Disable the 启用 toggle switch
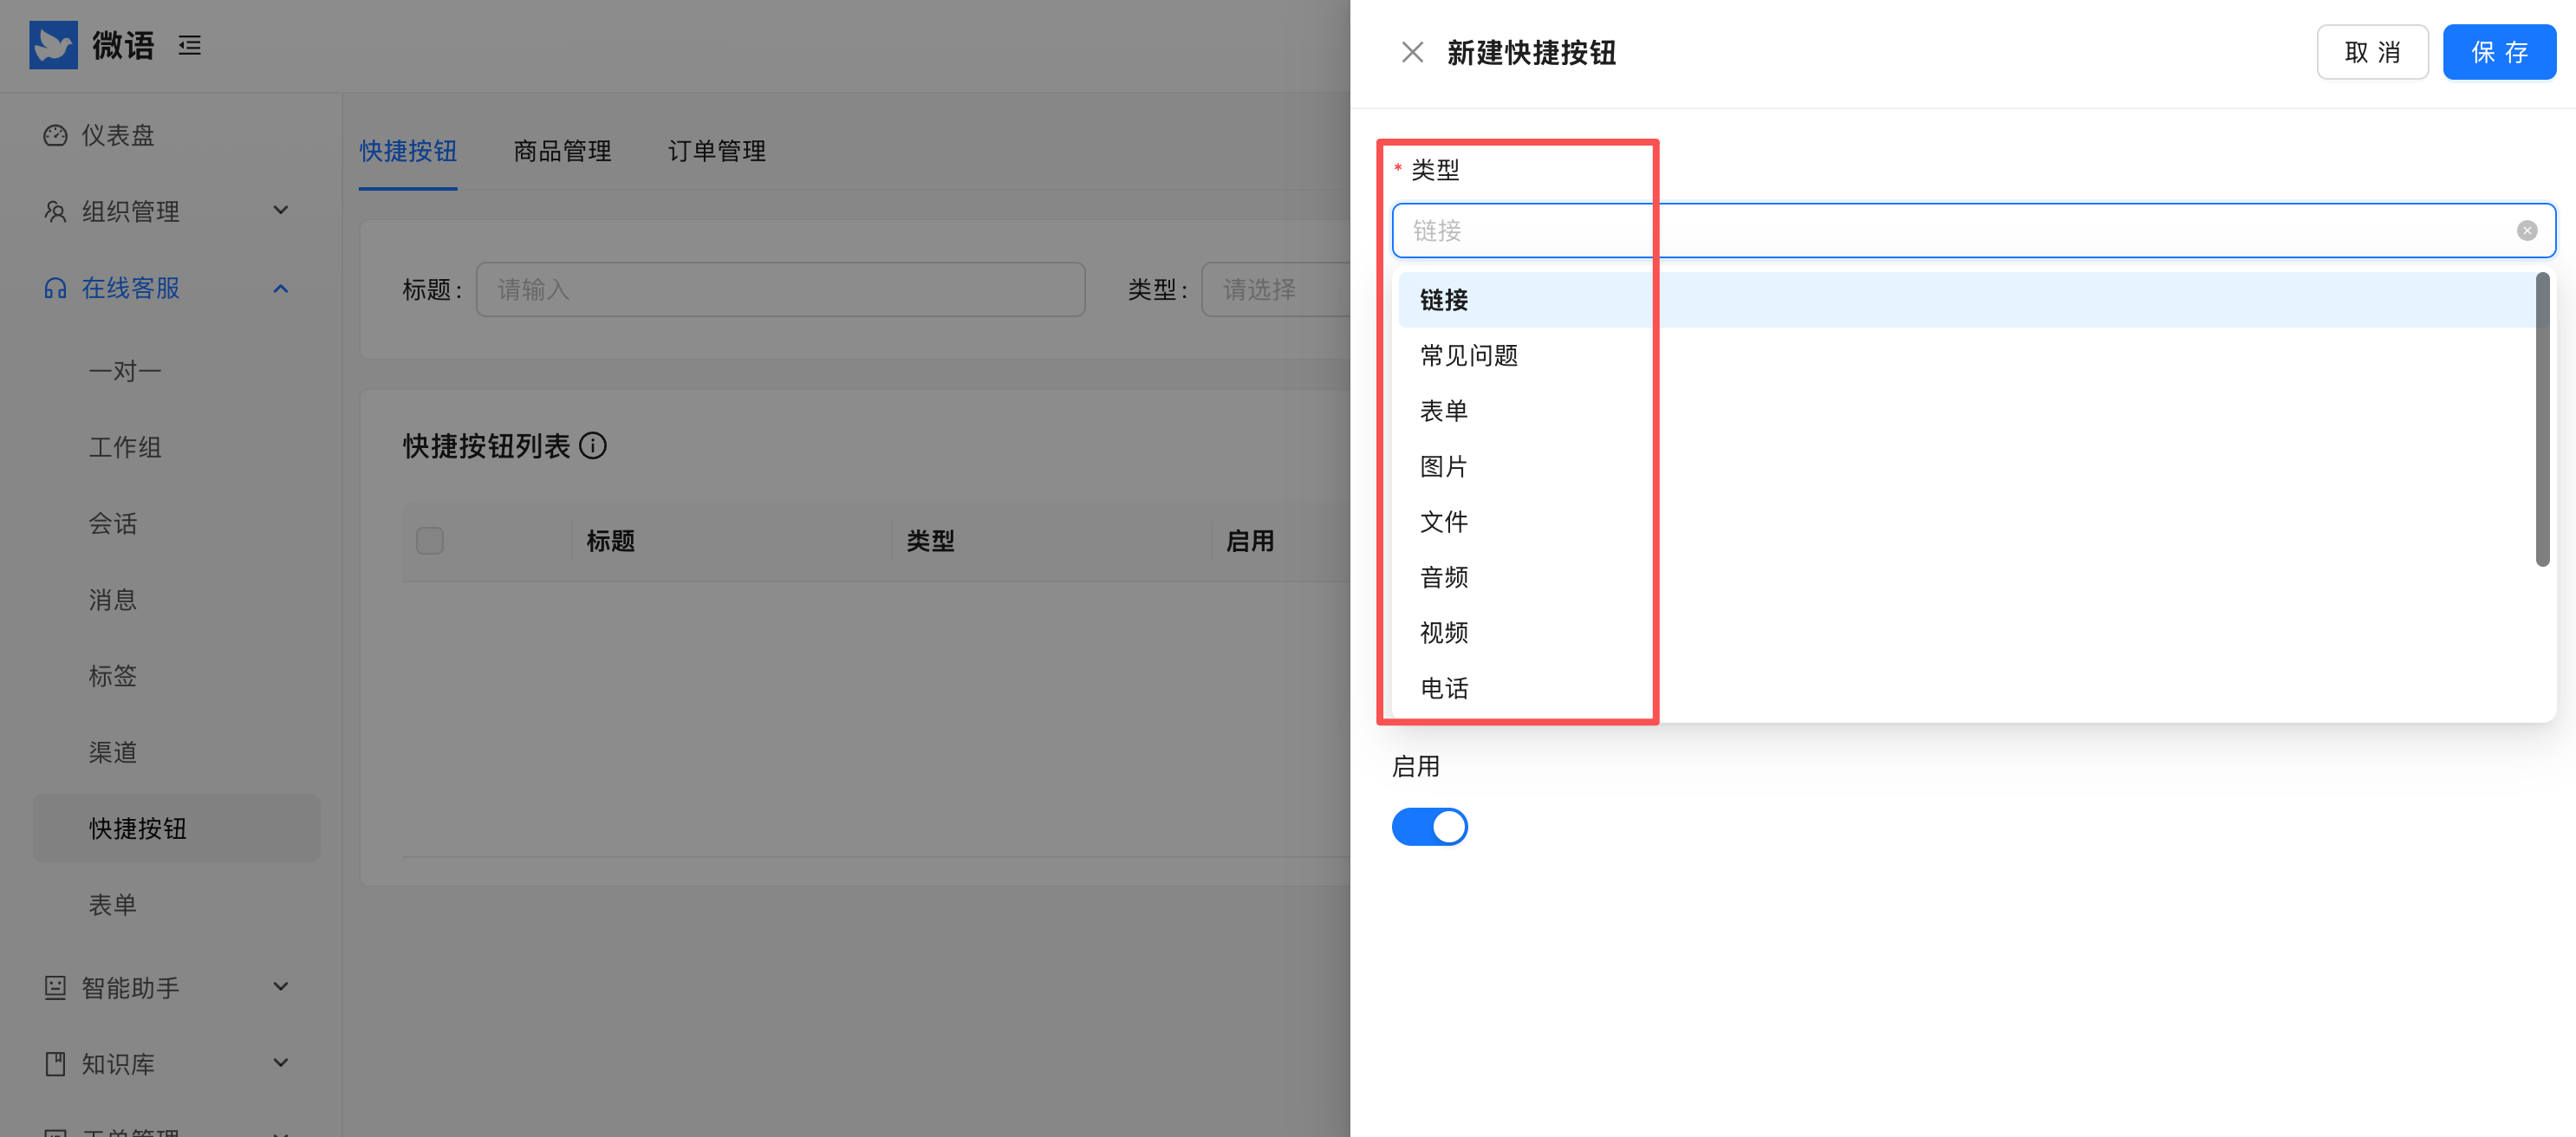This screenshot has height=1137, width=2576. [x=1429, y=827]
